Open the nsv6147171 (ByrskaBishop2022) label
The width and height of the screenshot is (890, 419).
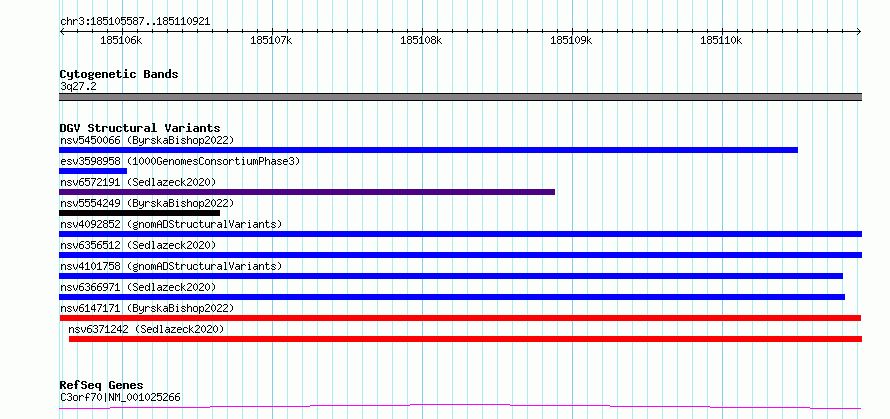[147, 308]
